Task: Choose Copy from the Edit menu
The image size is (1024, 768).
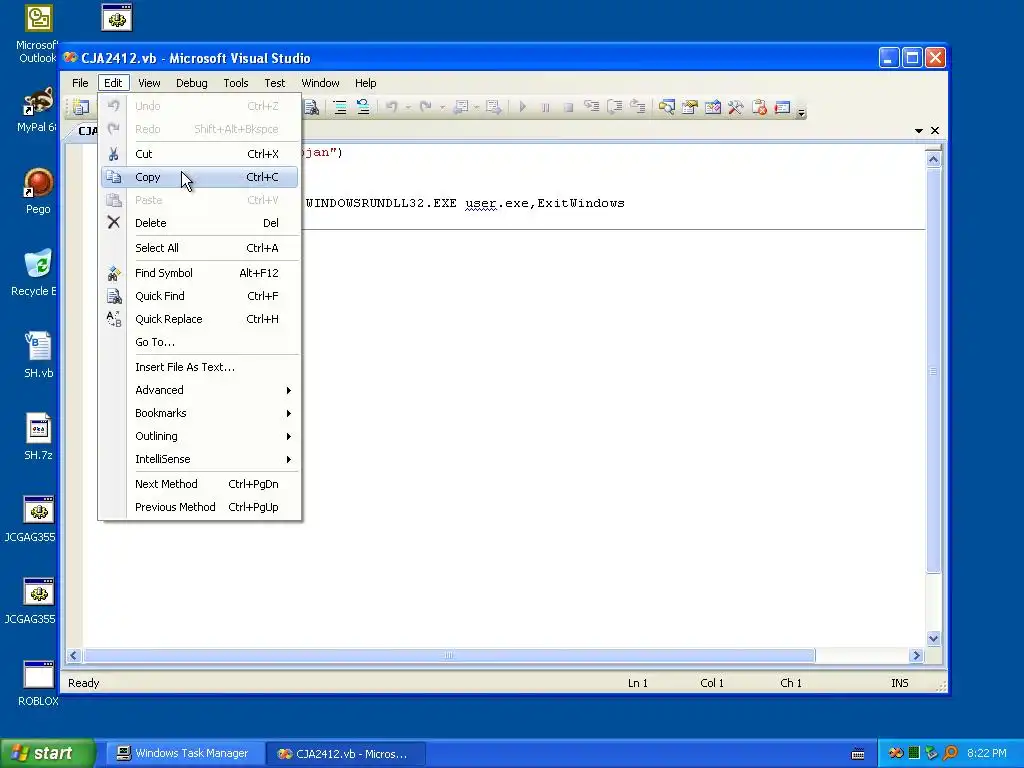Action: pos(199,177)
